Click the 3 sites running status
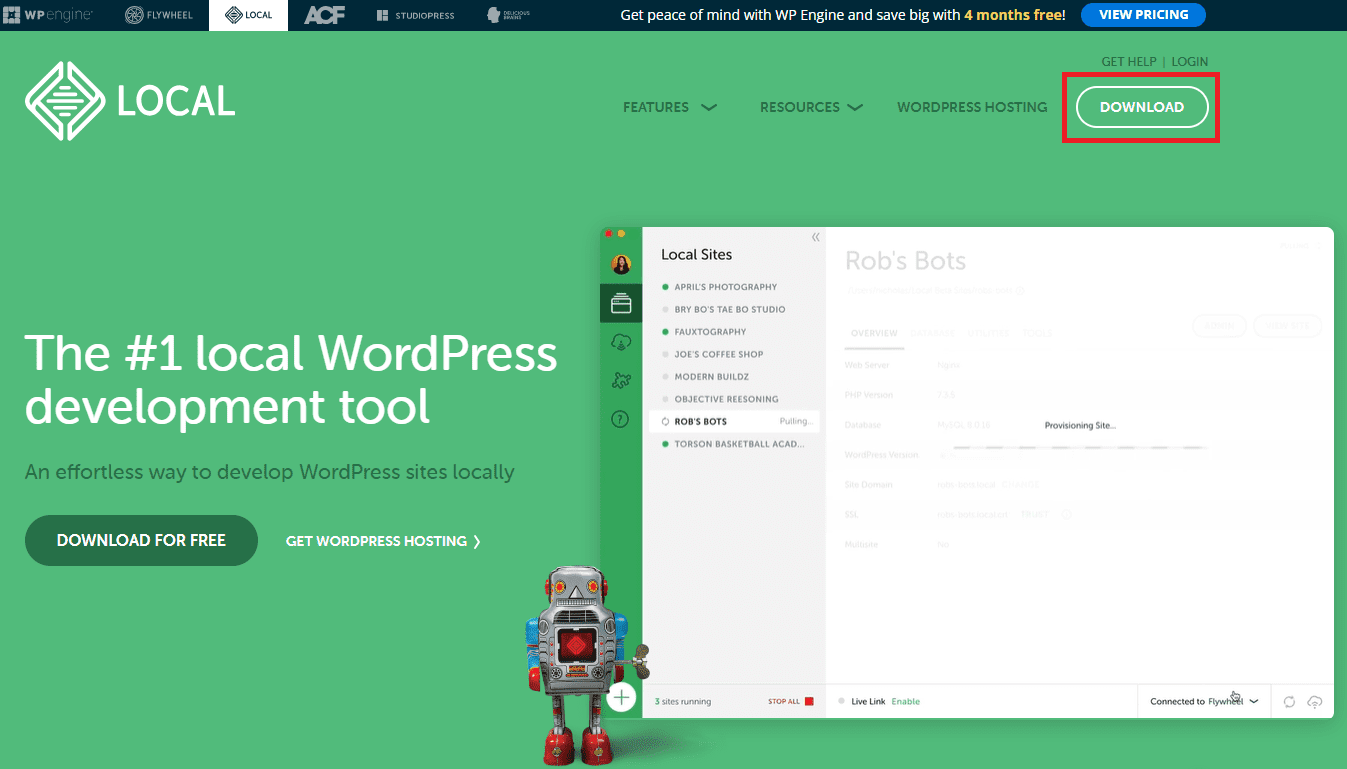Screen dimensions: 1347x769 point(683,702)
